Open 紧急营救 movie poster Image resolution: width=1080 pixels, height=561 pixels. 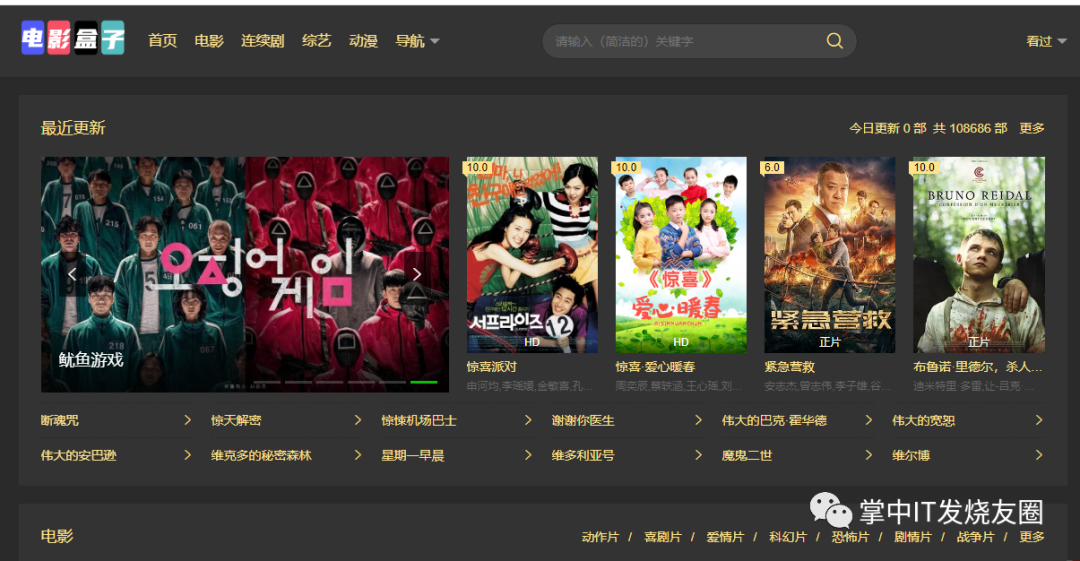(x=830, y=255)
